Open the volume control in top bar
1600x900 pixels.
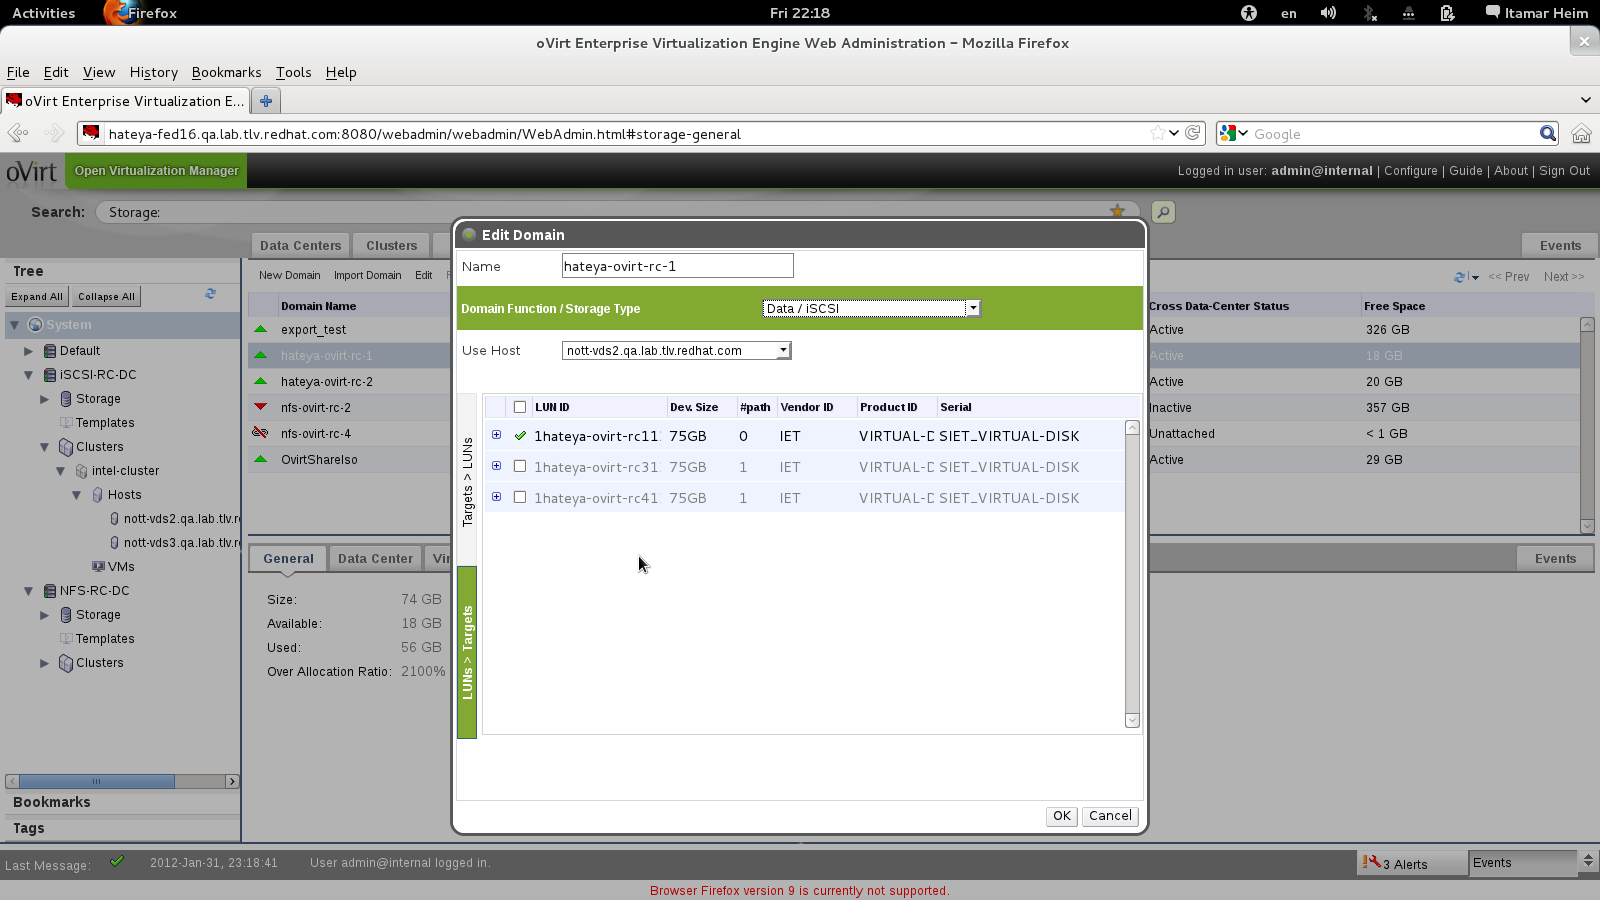(x=1328, y=13)
